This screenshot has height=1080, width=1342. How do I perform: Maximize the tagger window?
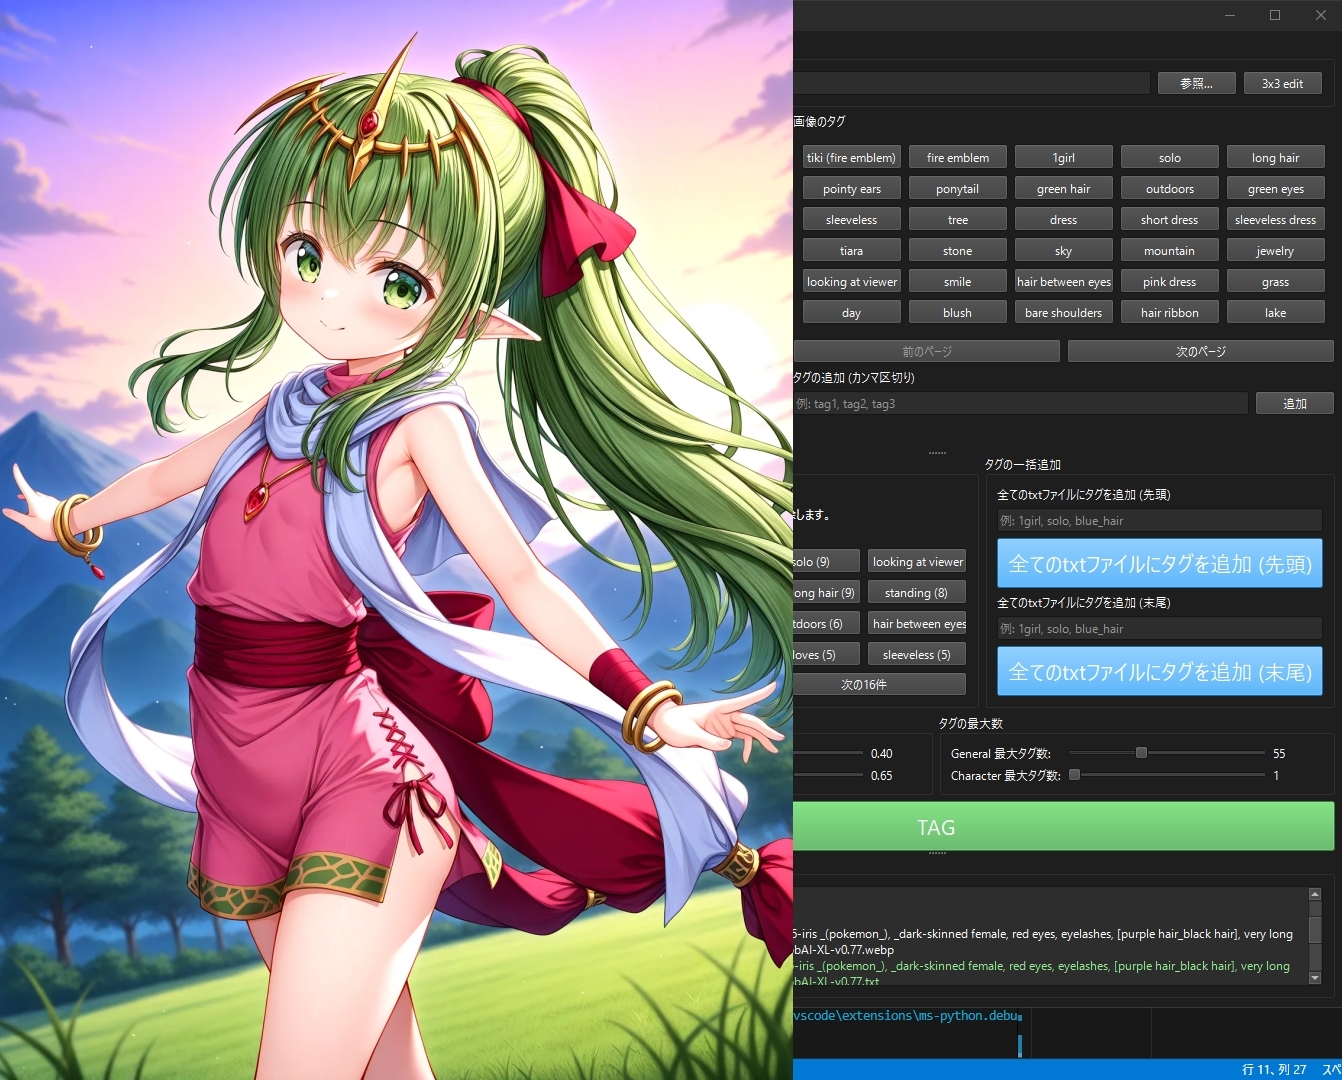1275,15
